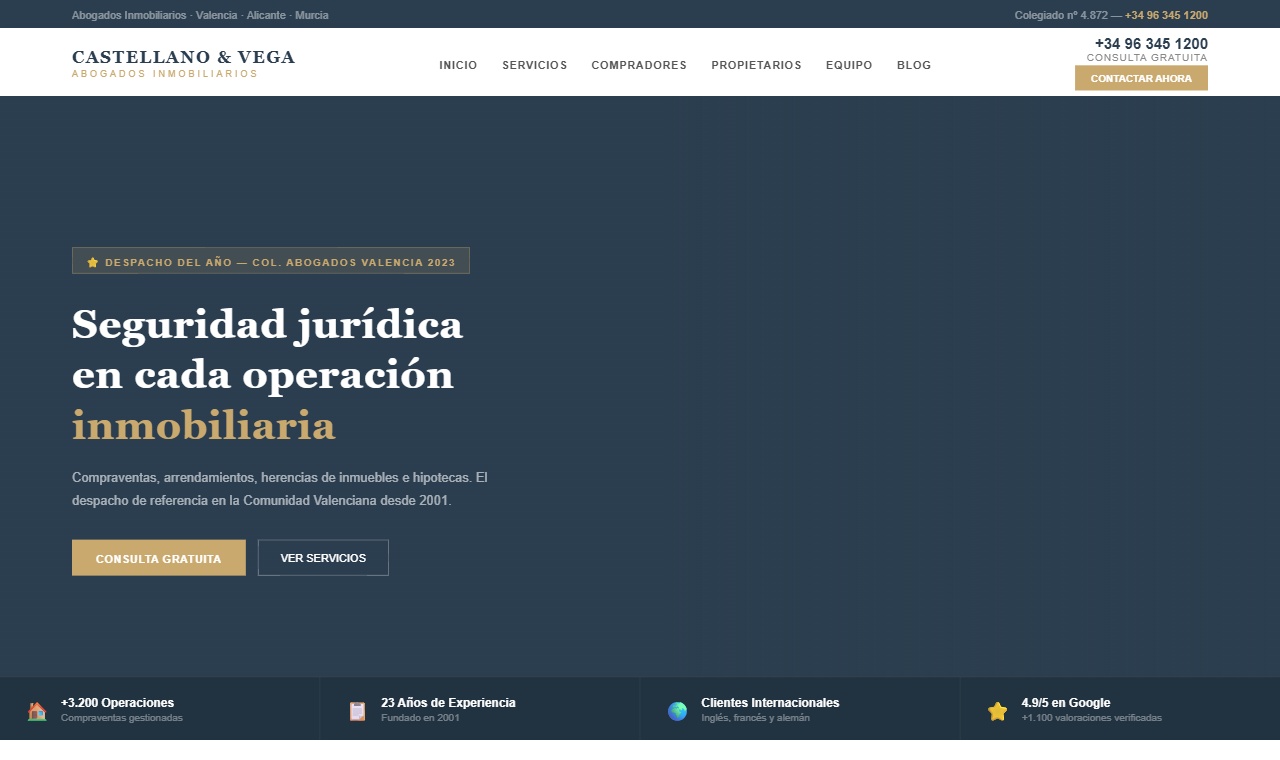Image resolution: width=1280 pixels, height=760 pixels.
Task: Click the header phone number +34 96 345 1200
Action: tap(1151, 44)
